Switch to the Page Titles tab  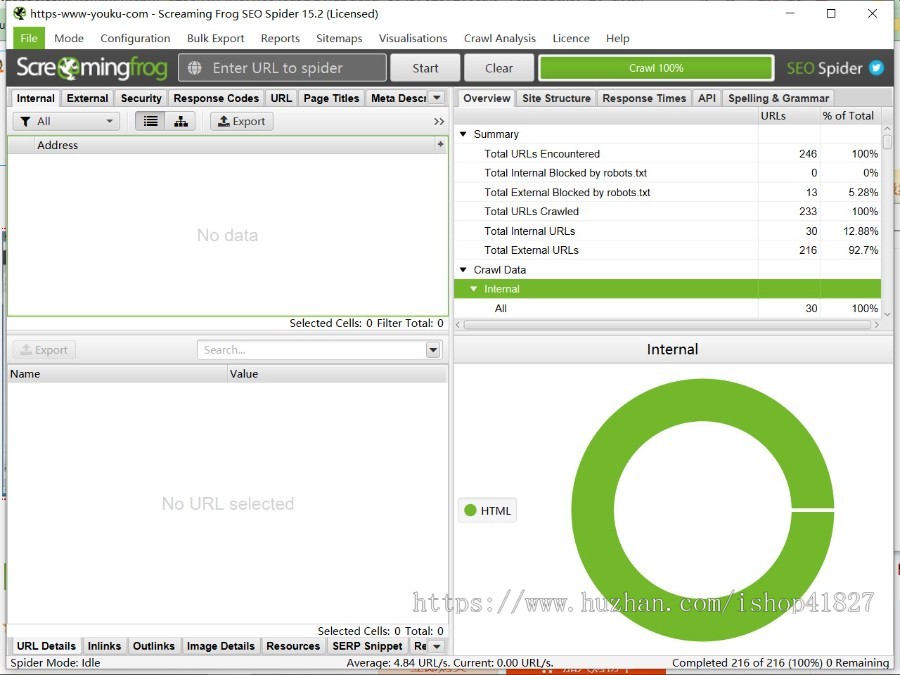tap(331, 98)
